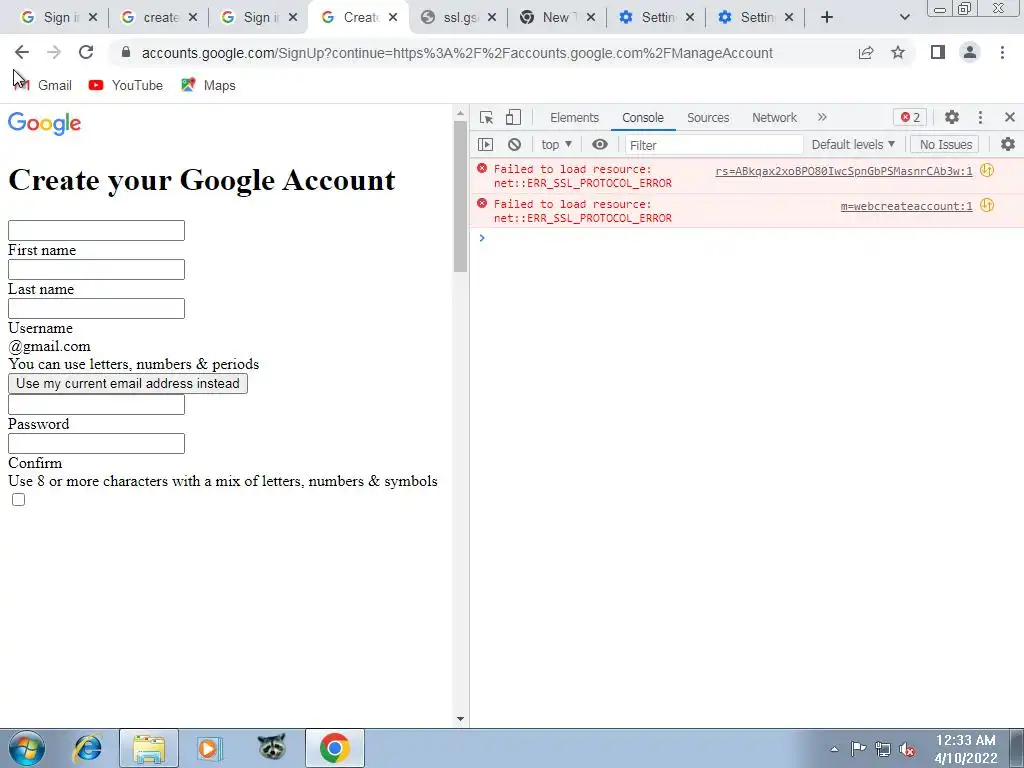1024x768 pixels.
Task: Click the Password input field
Action: tap(97, 405)
